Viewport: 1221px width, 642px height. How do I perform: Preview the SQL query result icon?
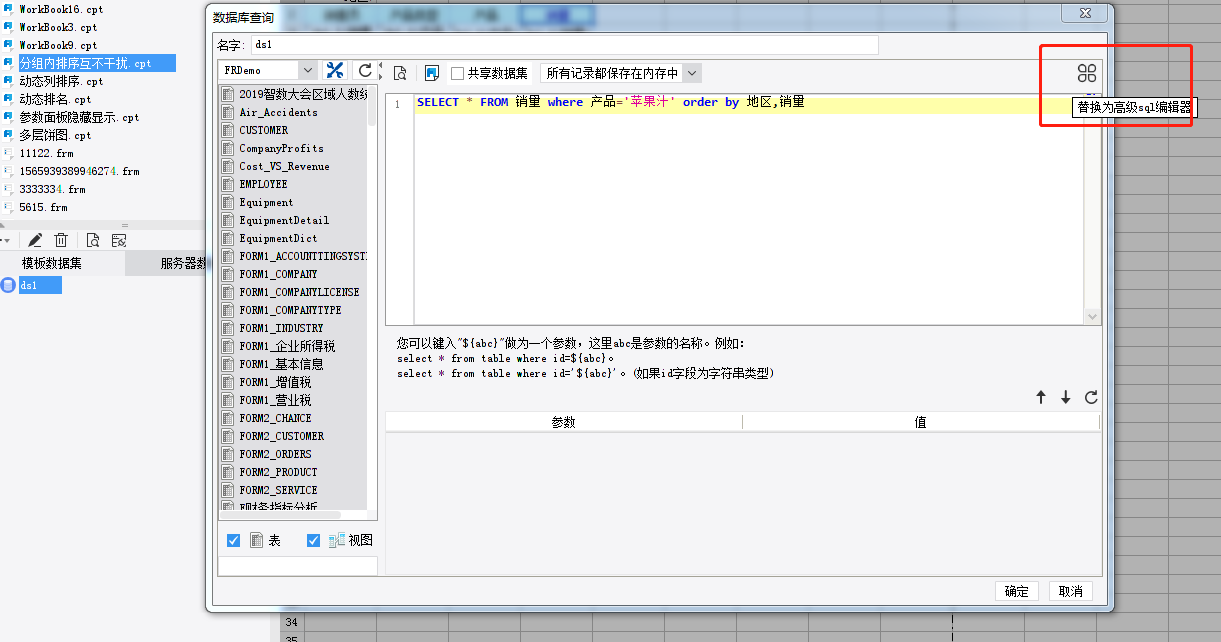coord(400,73)
